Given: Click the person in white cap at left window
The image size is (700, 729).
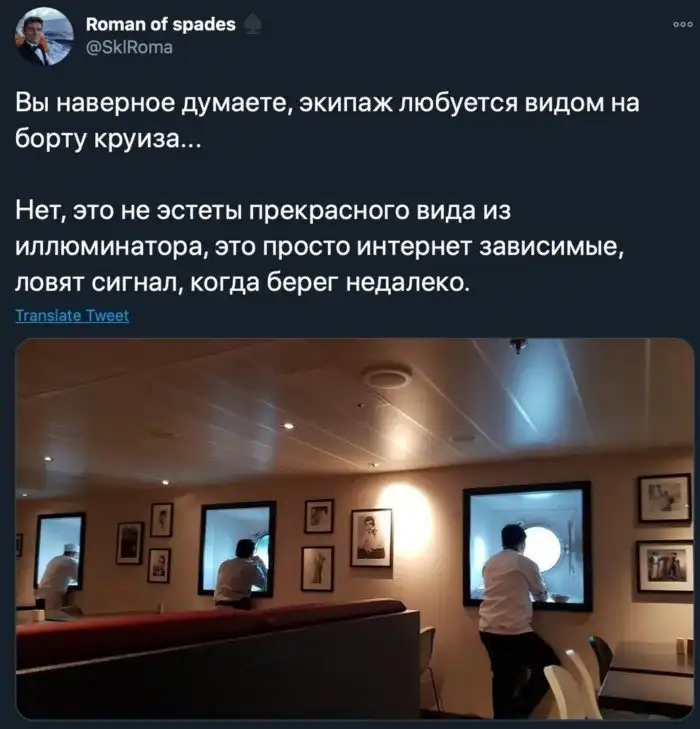Looking at the screenshot, I should tap(59, 576).
